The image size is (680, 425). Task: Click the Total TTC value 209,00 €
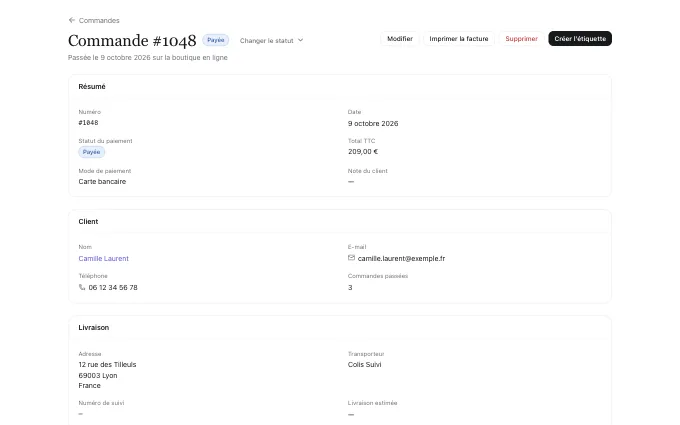(363, 152)
